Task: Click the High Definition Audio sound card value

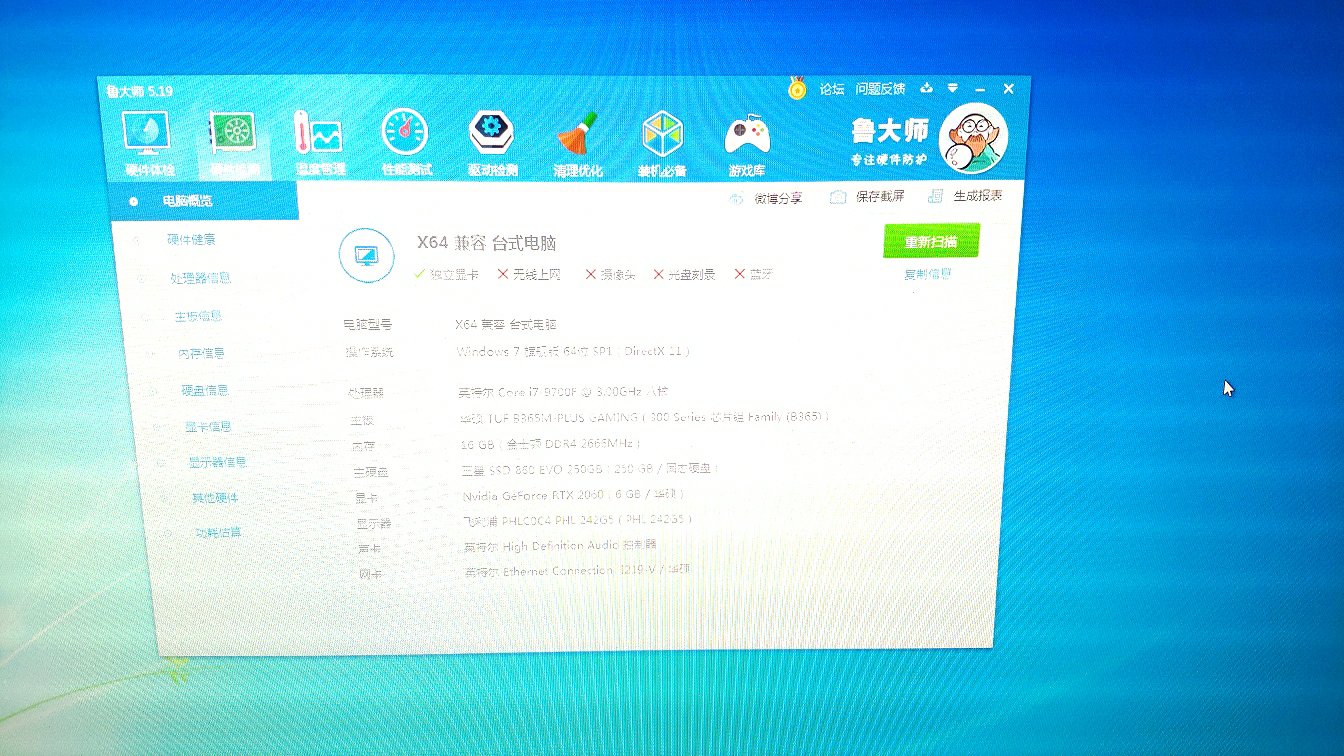Action: [561, 546]
